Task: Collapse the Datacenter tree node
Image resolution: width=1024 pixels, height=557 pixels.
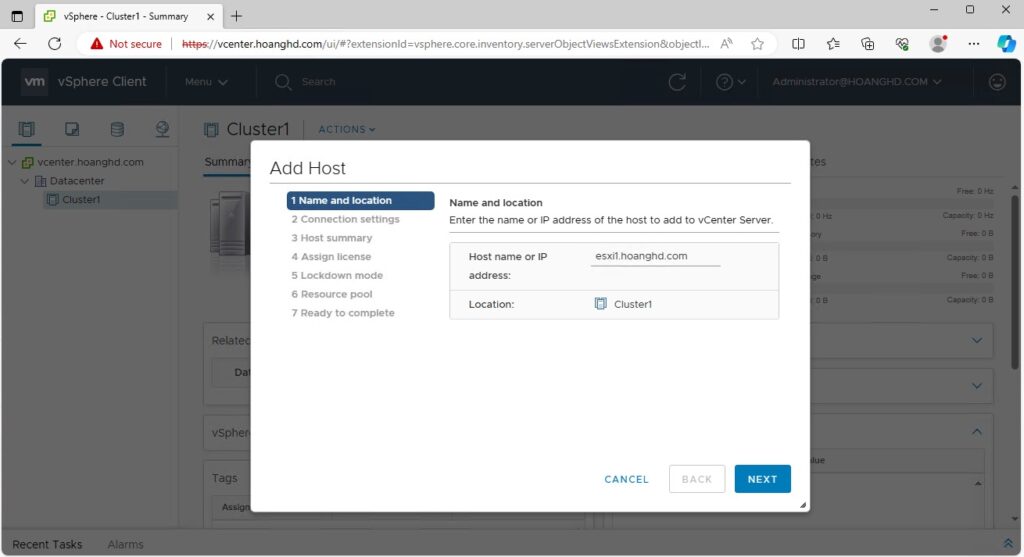Action: tap(25, 181)
